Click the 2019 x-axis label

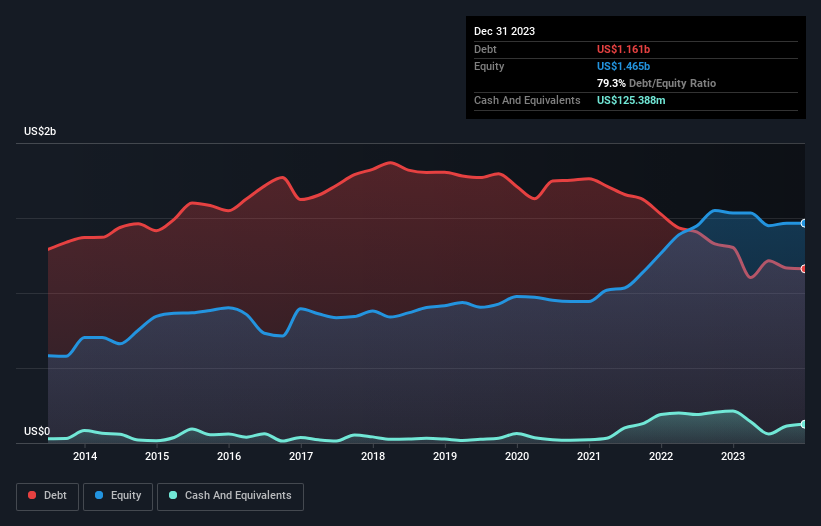coord(445,456)
